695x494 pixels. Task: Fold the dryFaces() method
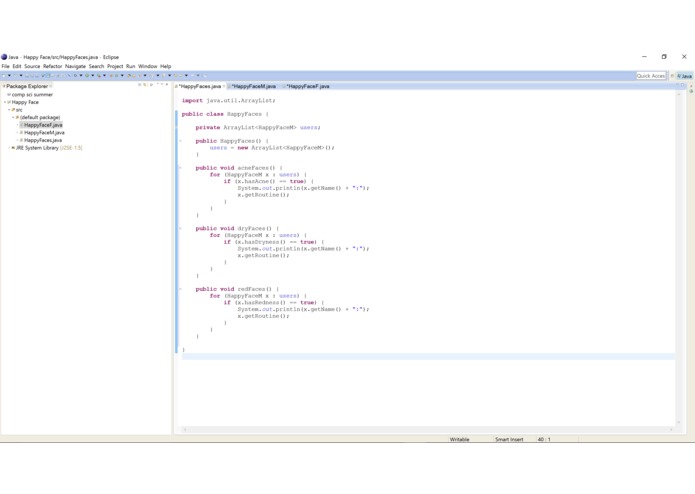[180, 229]
